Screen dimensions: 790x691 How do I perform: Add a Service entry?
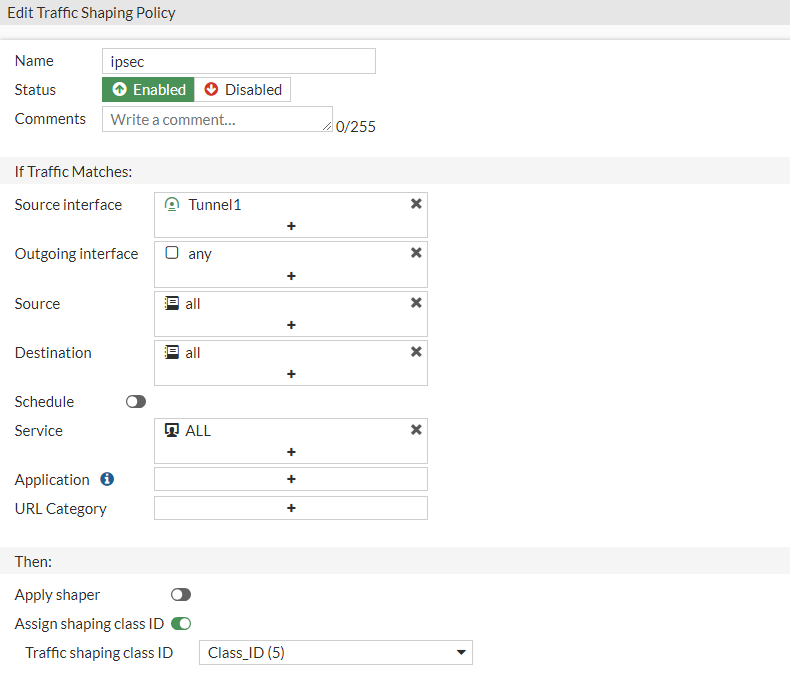(291, 452)
